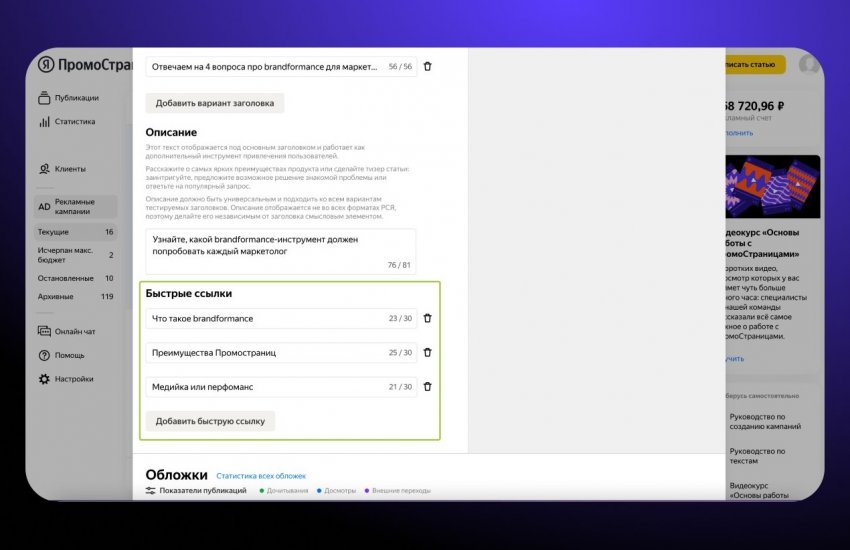Click the description text field
Image resolution: width=850 pixels, height=550 pixels.
[280, 251]
